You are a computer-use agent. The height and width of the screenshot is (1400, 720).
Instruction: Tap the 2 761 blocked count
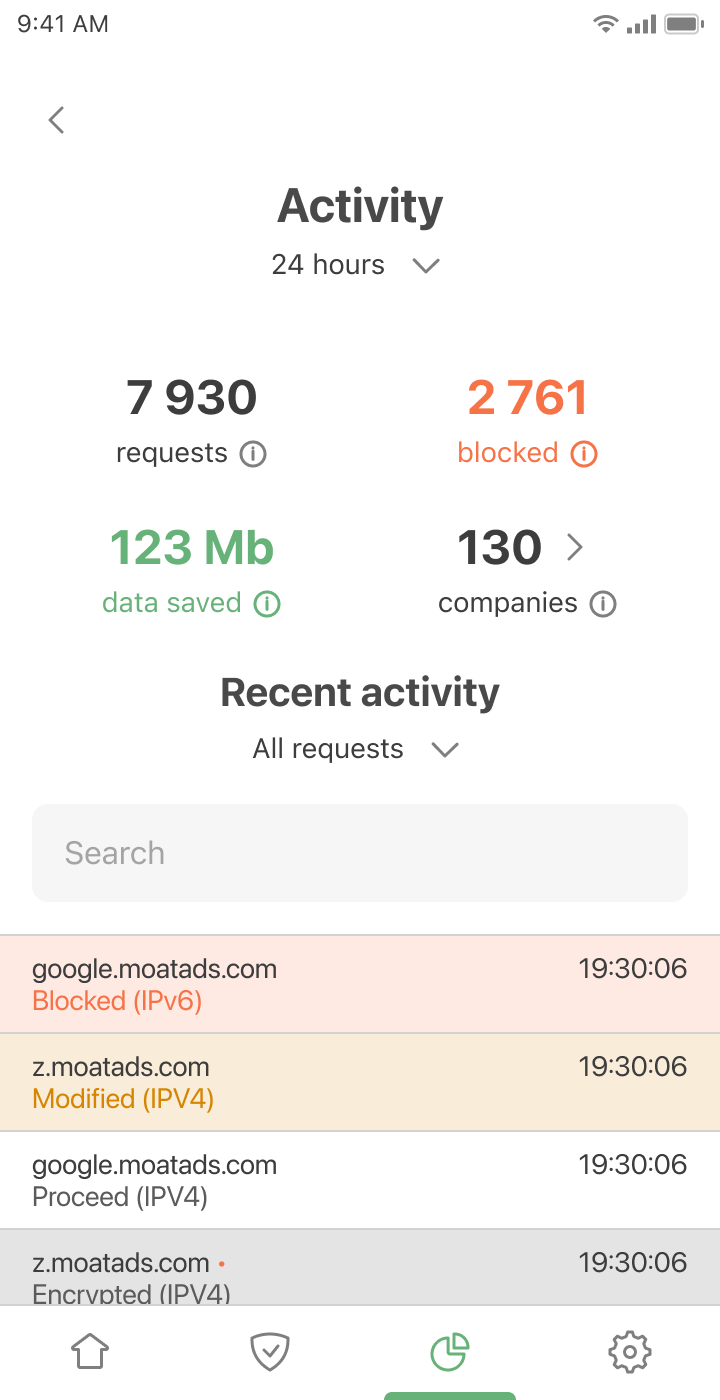point(527,398)
